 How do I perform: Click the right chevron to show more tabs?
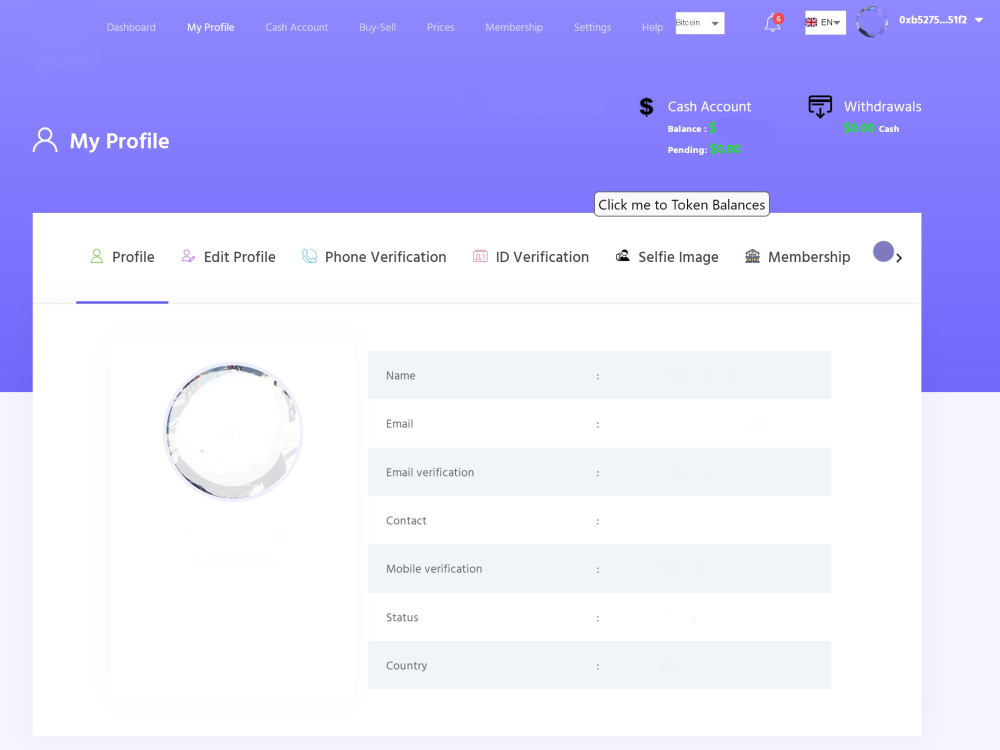pos(899,258)
